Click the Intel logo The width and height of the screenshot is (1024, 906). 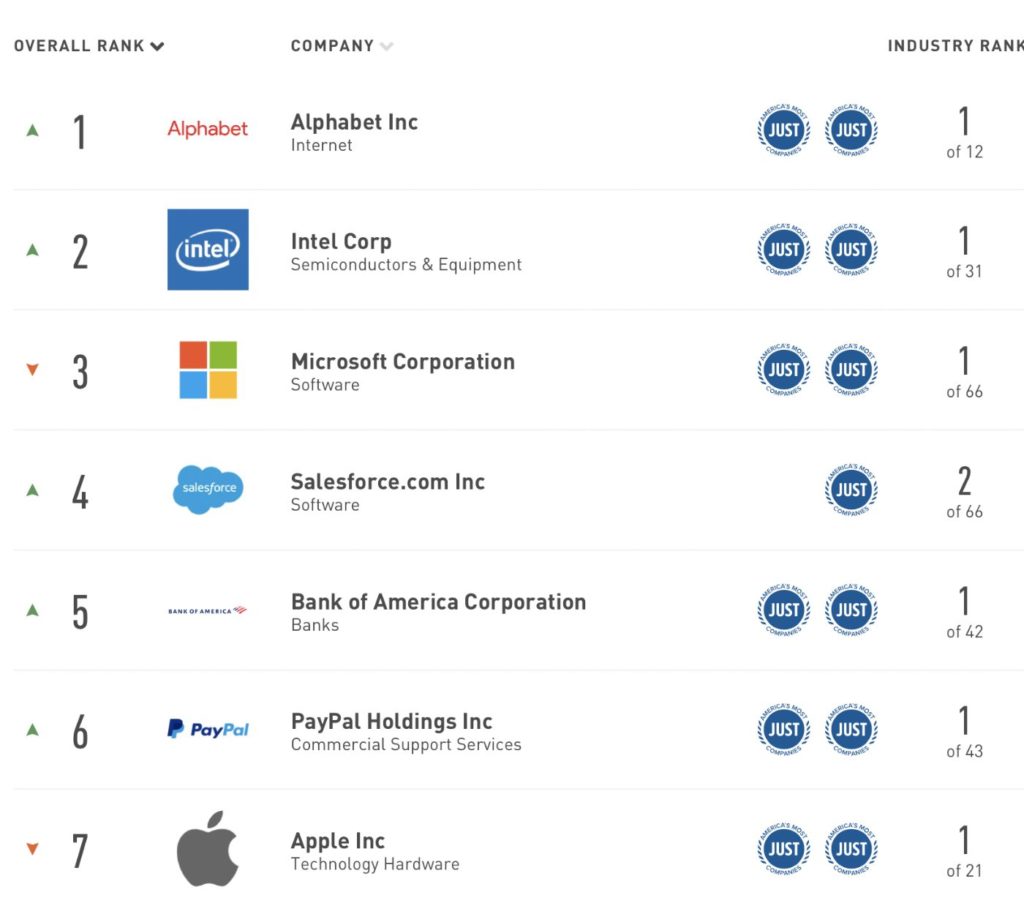[208, 250]
